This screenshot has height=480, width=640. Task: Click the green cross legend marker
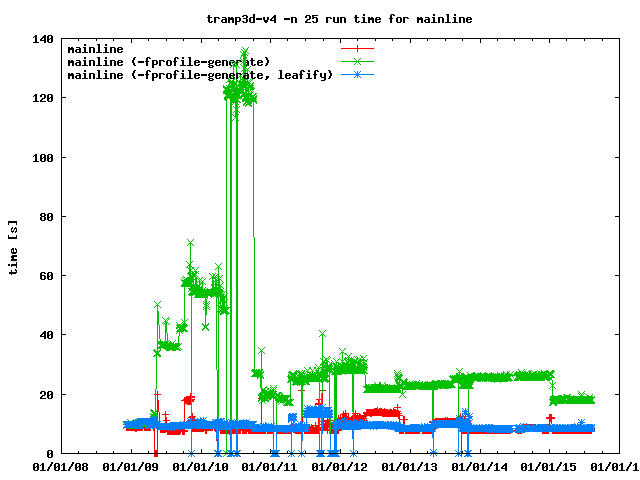pyautogui.click(x=357, y=62)
